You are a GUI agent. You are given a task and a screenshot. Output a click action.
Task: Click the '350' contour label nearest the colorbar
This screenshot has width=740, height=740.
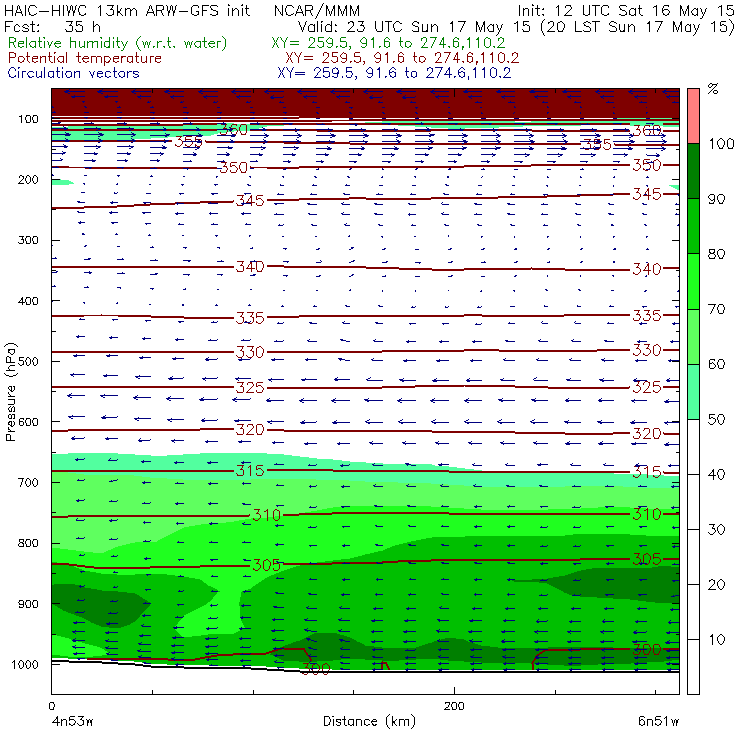[647, 165]
